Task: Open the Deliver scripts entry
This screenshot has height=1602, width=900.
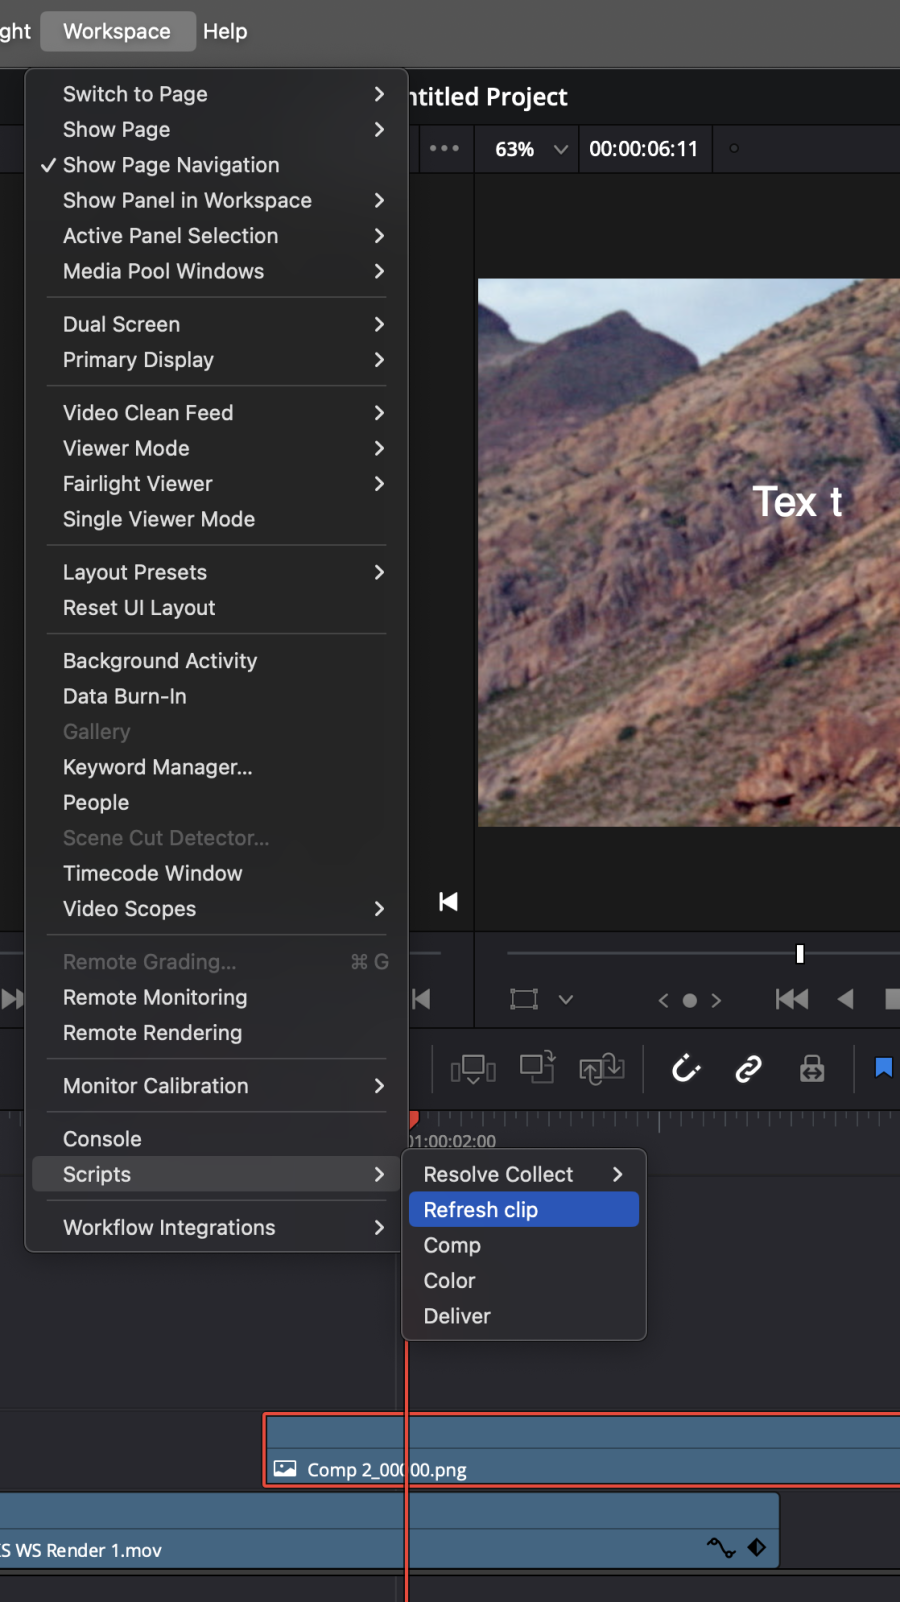Action: 524,1316
